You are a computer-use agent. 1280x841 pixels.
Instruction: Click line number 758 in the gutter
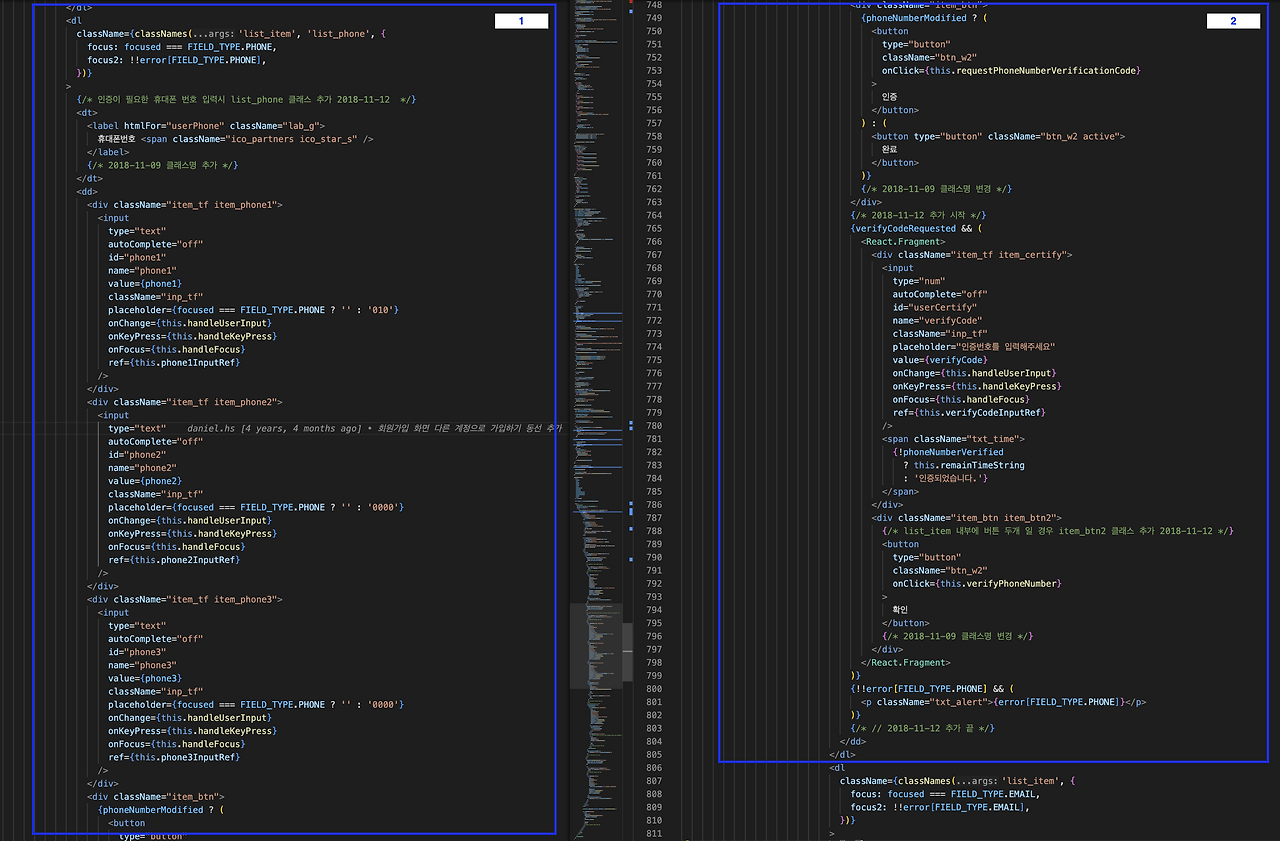[654, 136]
